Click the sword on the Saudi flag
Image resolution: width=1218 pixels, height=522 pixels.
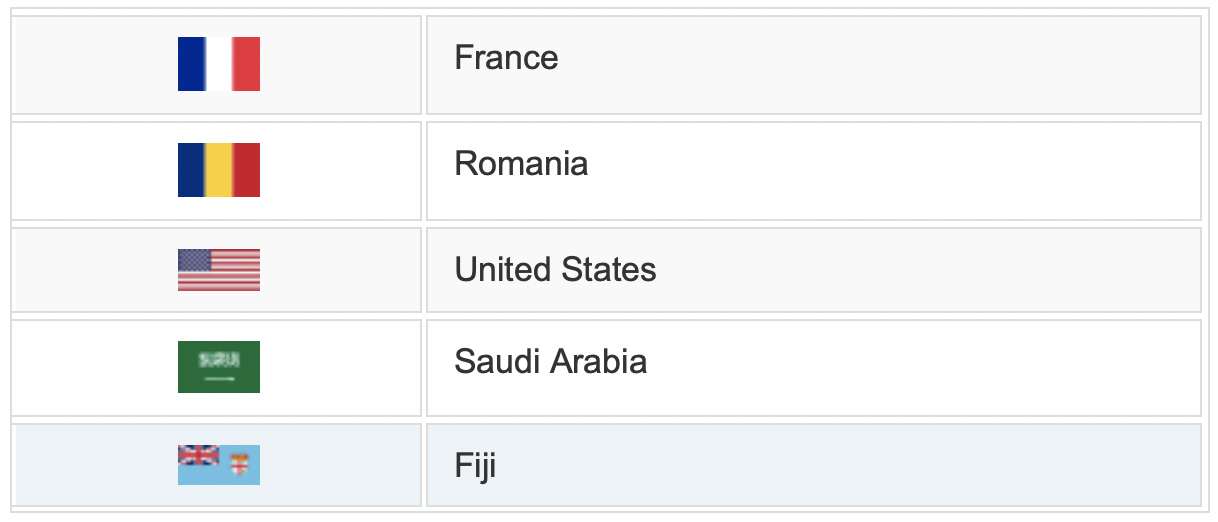[x=219, y=380]
